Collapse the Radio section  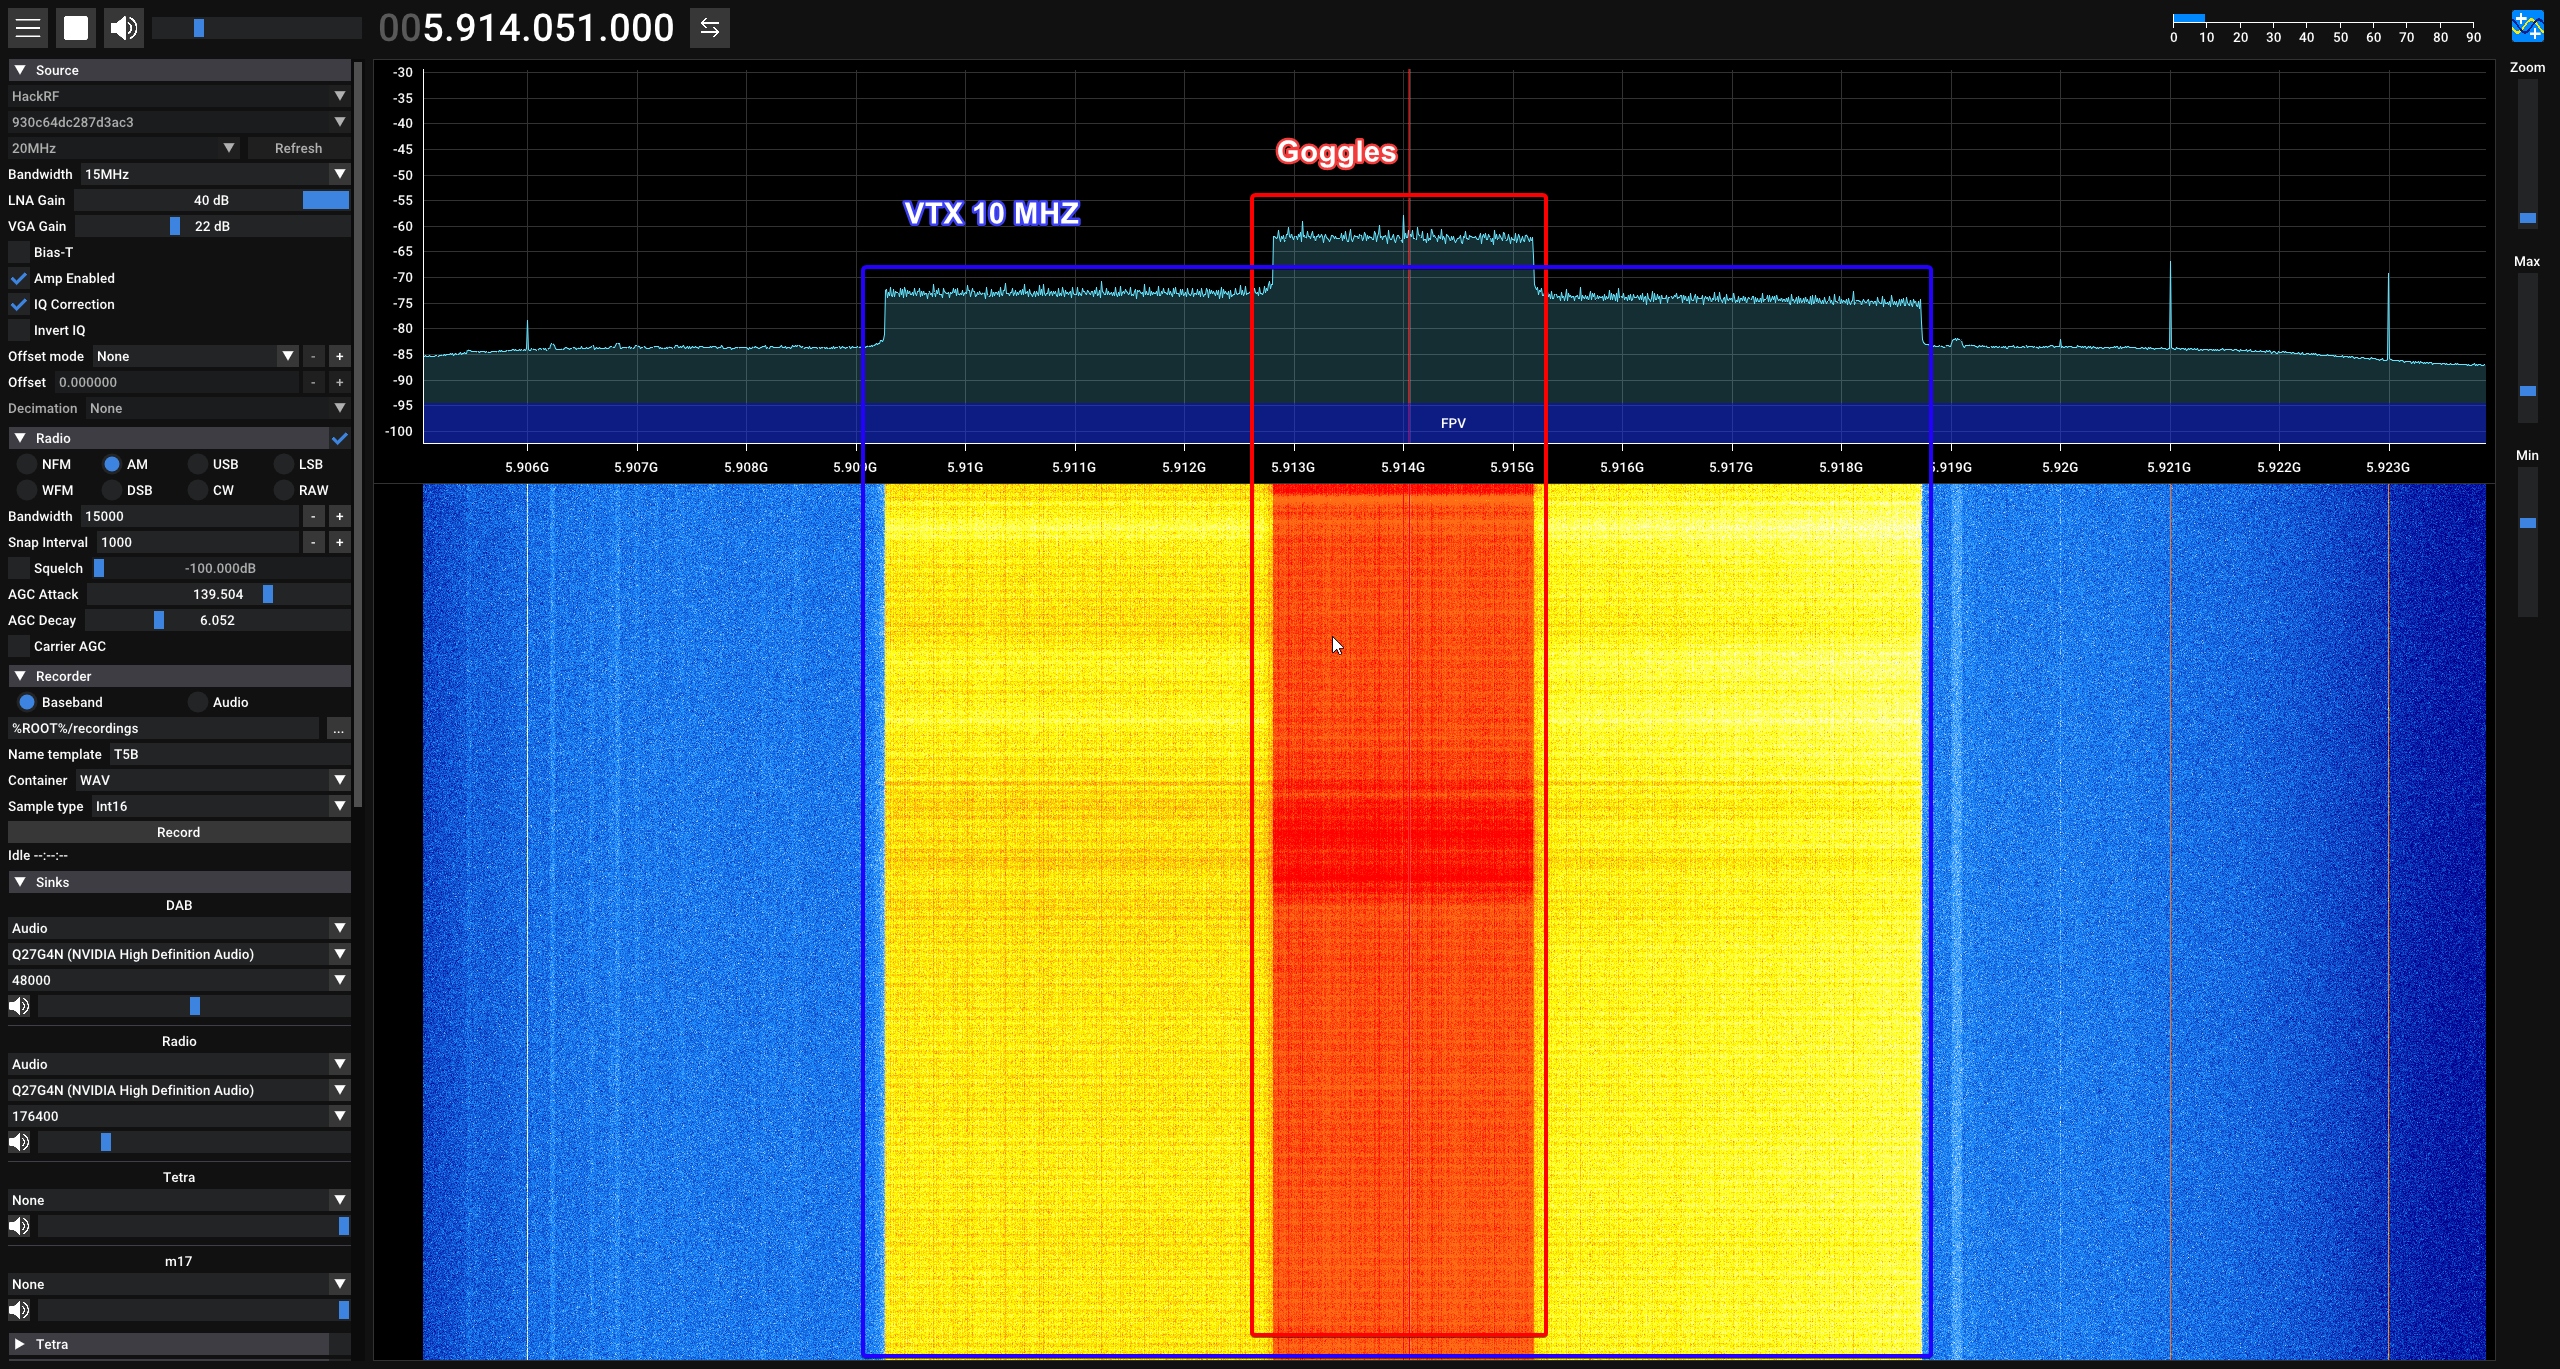click(20, 438)
